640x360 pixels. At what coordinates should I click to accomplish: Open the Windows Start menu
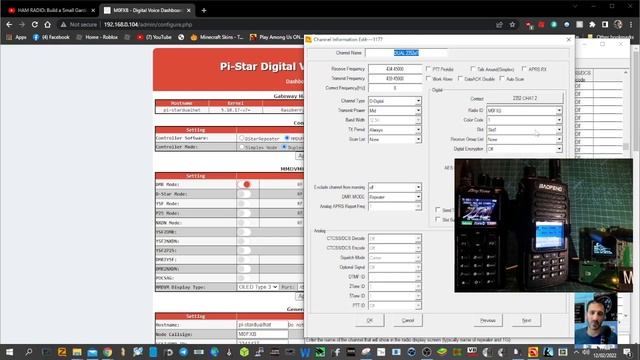pyautogui.click(x=9, y=352)
